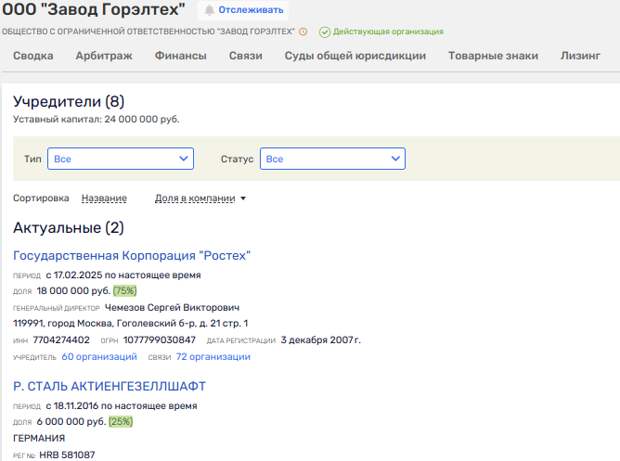Click the INN value 7704274402
Screen dimensions: 620x461
pyautogui.click(x=61, y=340)
